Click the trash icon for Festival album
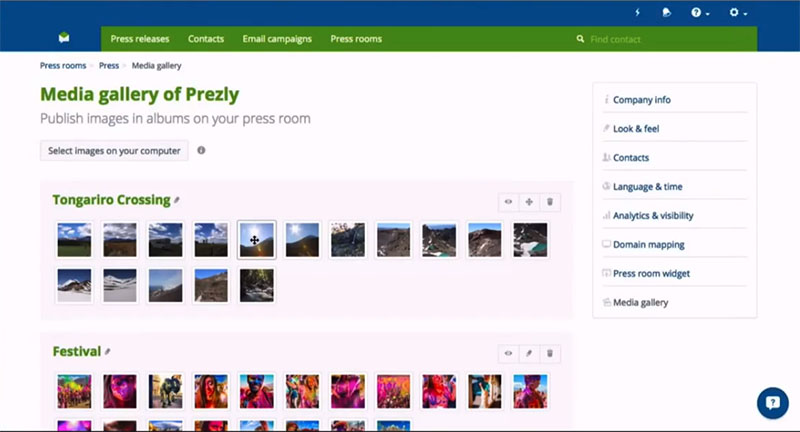 coord(549,353)
